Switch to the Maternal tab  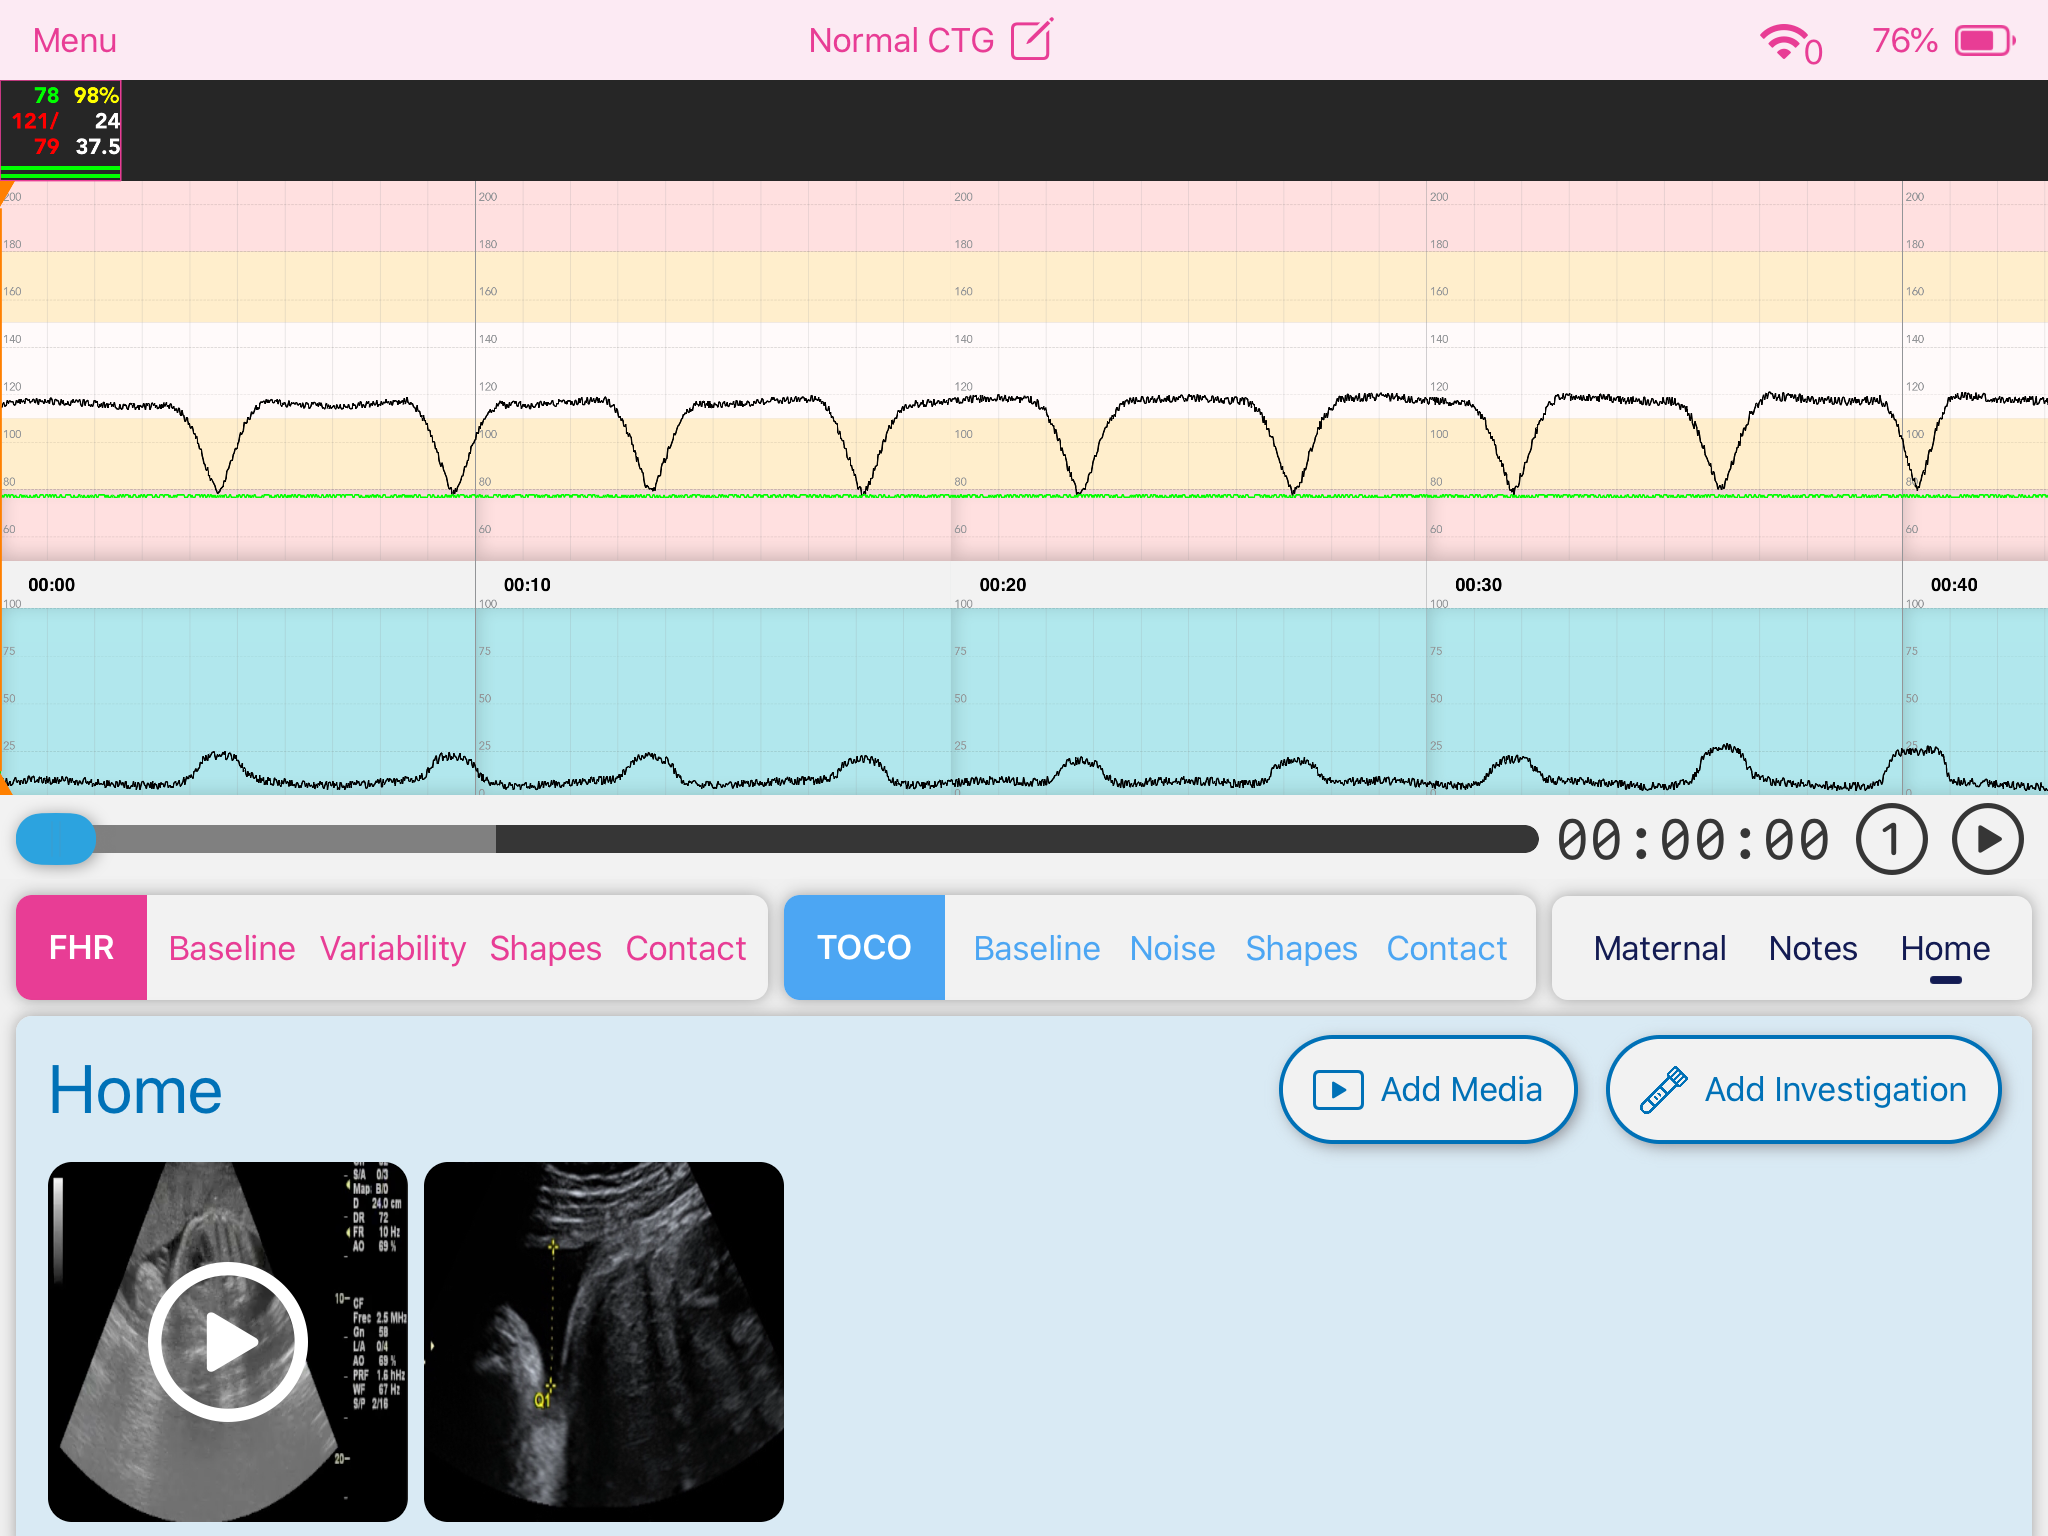point(1660,948)
